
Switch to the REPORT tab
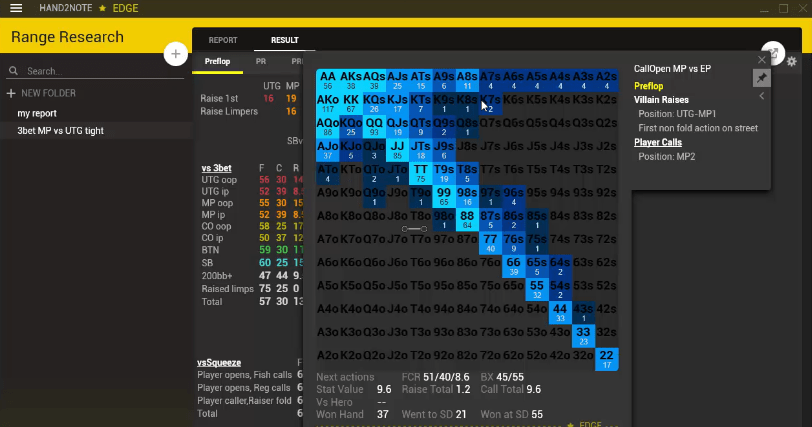click(222, 41)
